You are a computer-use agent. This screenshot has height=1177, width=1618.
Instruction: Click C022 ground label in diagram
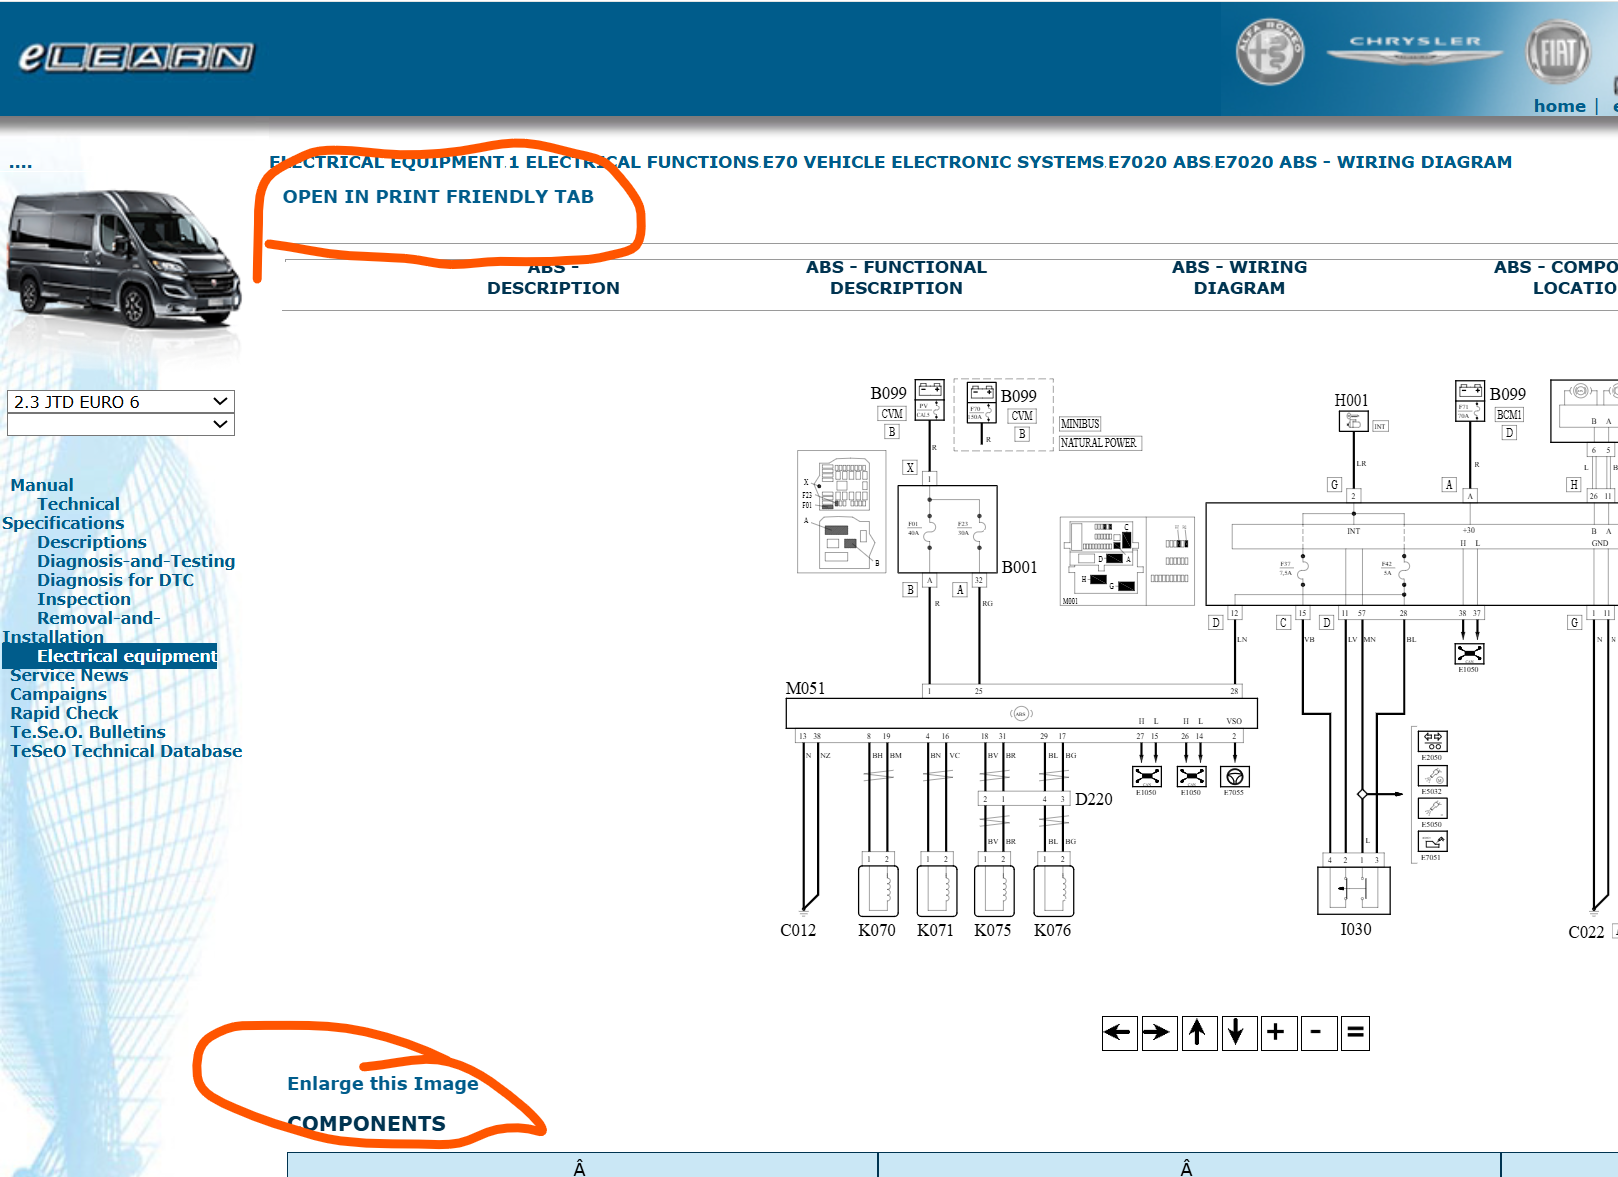coord(1586,932)
